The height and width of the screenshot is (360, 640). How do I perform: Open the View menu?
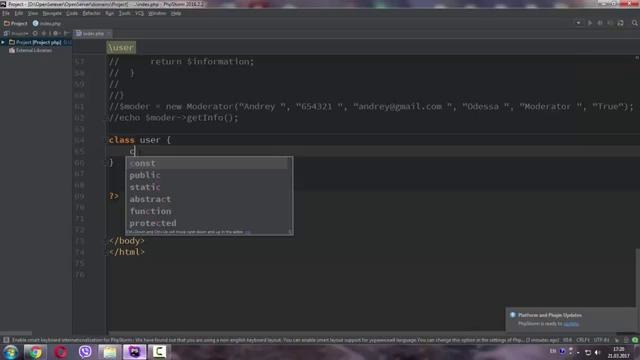(x=33, y=13)
